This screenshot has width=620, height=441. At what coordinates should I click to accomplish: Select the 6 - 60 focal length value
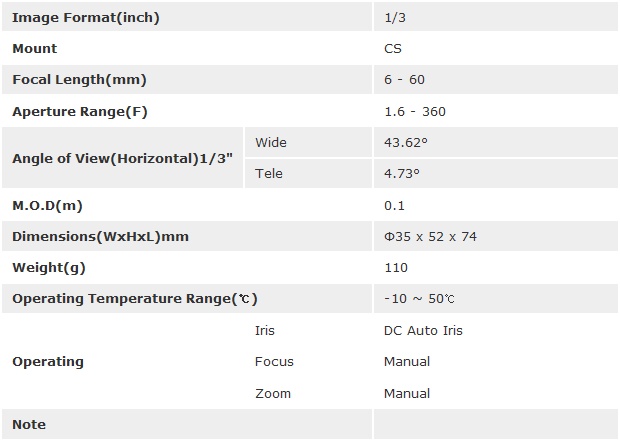[x=404, y=80]
